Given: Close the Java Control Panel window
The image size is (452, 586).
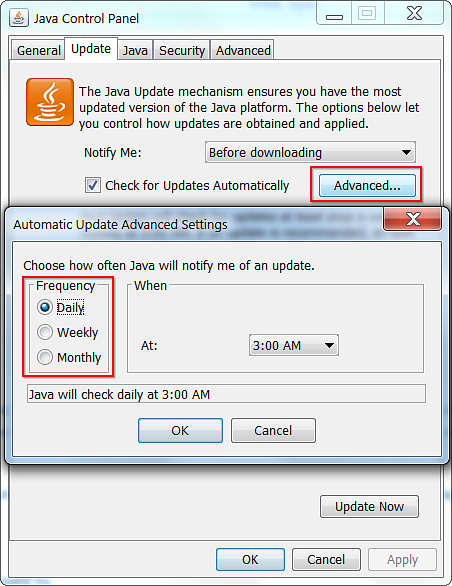Looking at the screenshot, I should pyautogui.click(x=414, y=14).
